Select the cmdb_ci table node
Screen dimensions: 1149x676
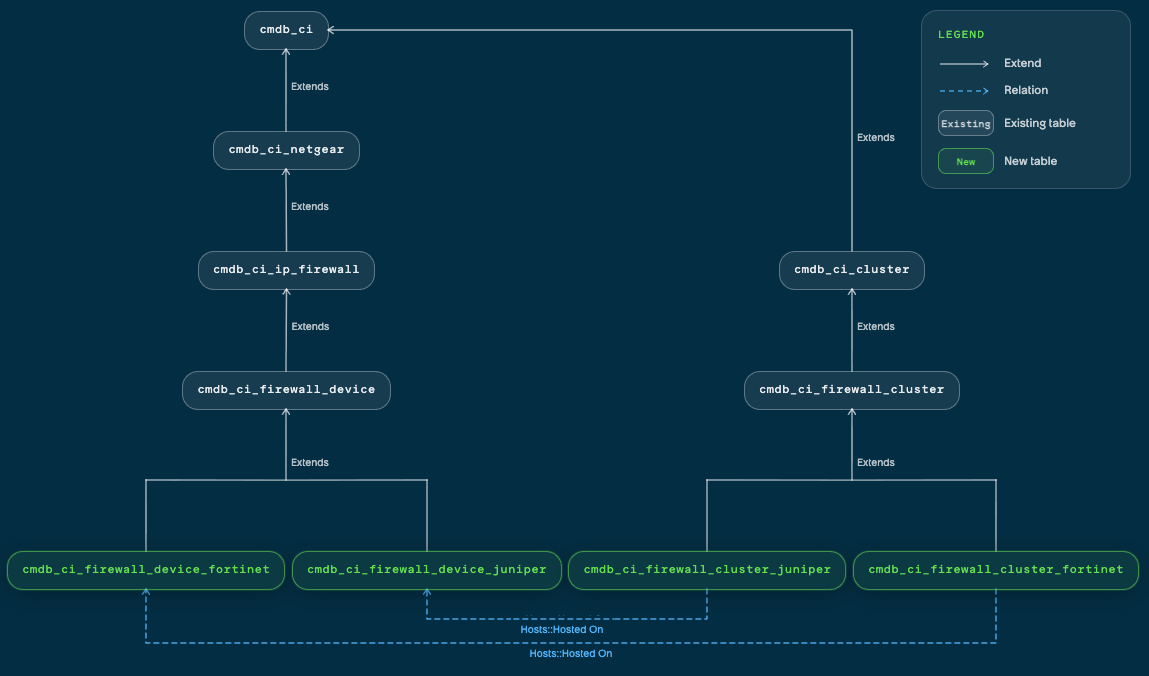(x=286, y=30)
